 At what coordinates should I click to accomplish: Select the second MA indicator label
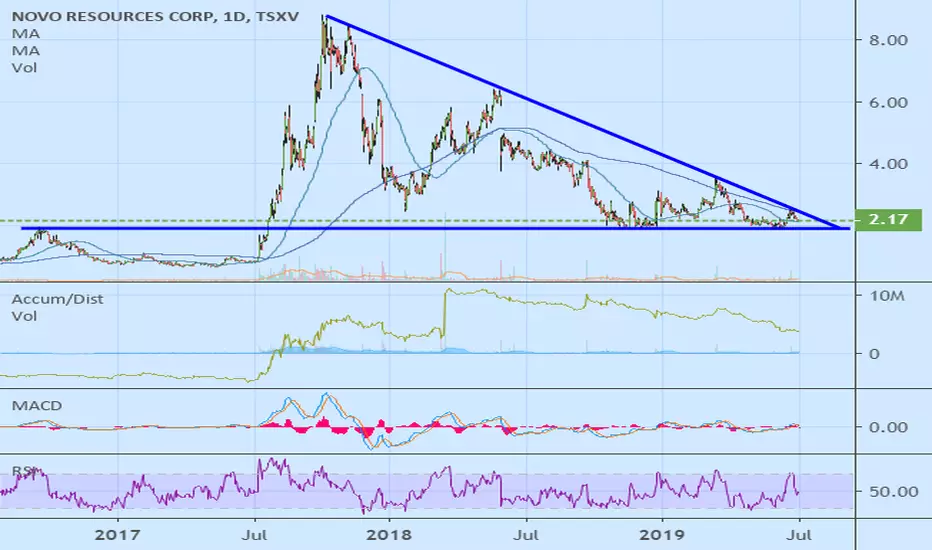26,51
